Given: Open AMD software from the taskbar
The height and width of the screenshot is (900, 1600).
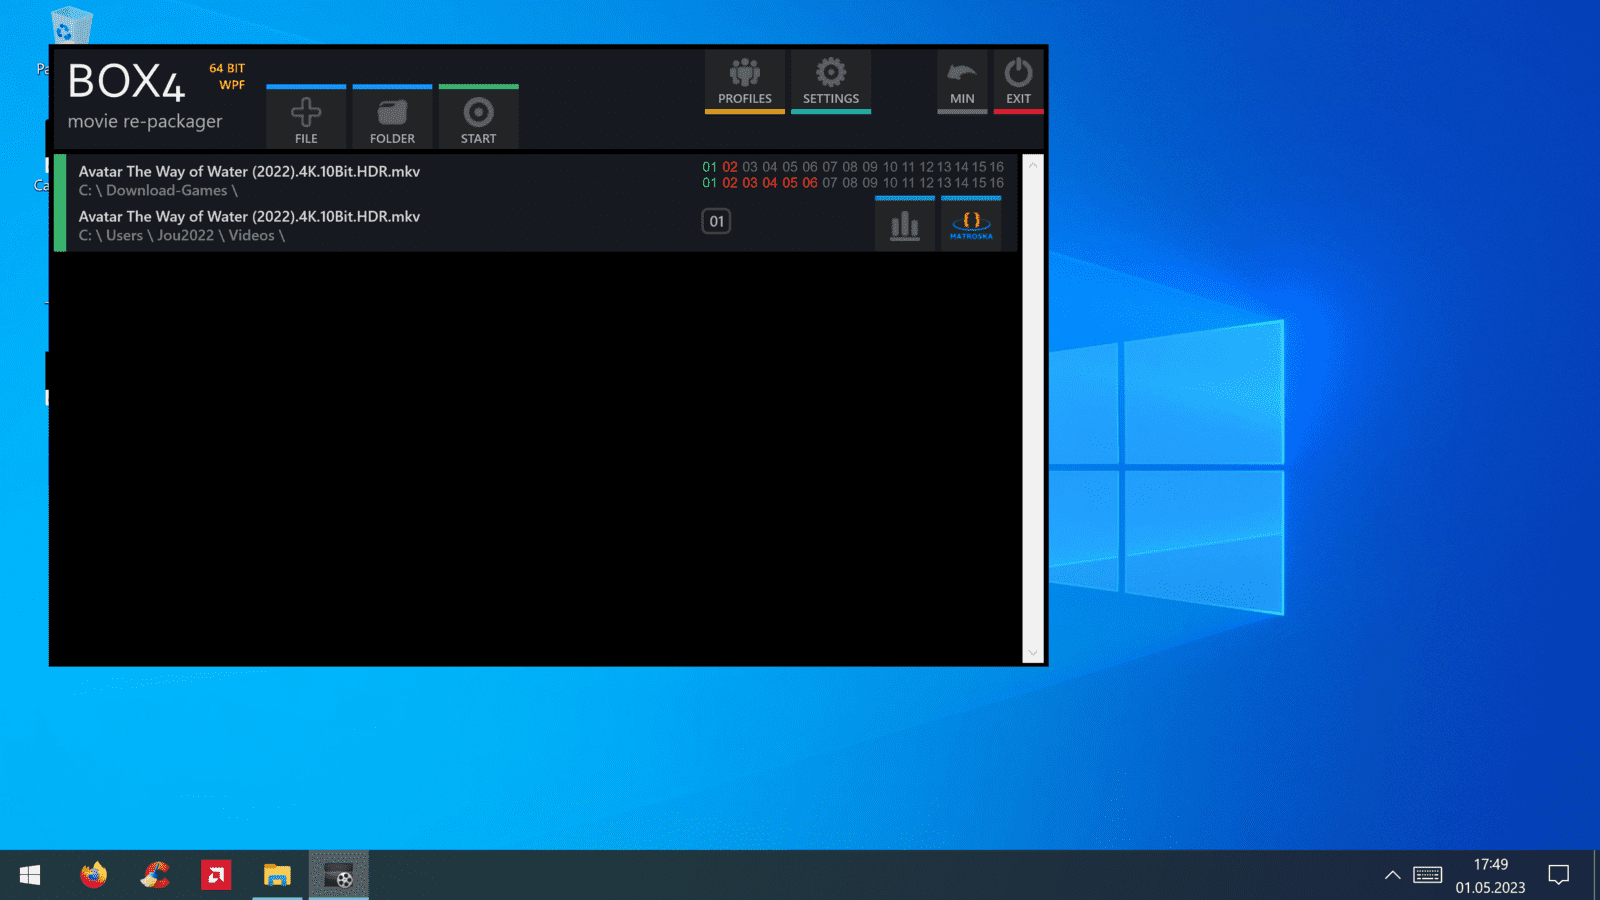Looking at the screenshot, I should (x=216, y=875).
